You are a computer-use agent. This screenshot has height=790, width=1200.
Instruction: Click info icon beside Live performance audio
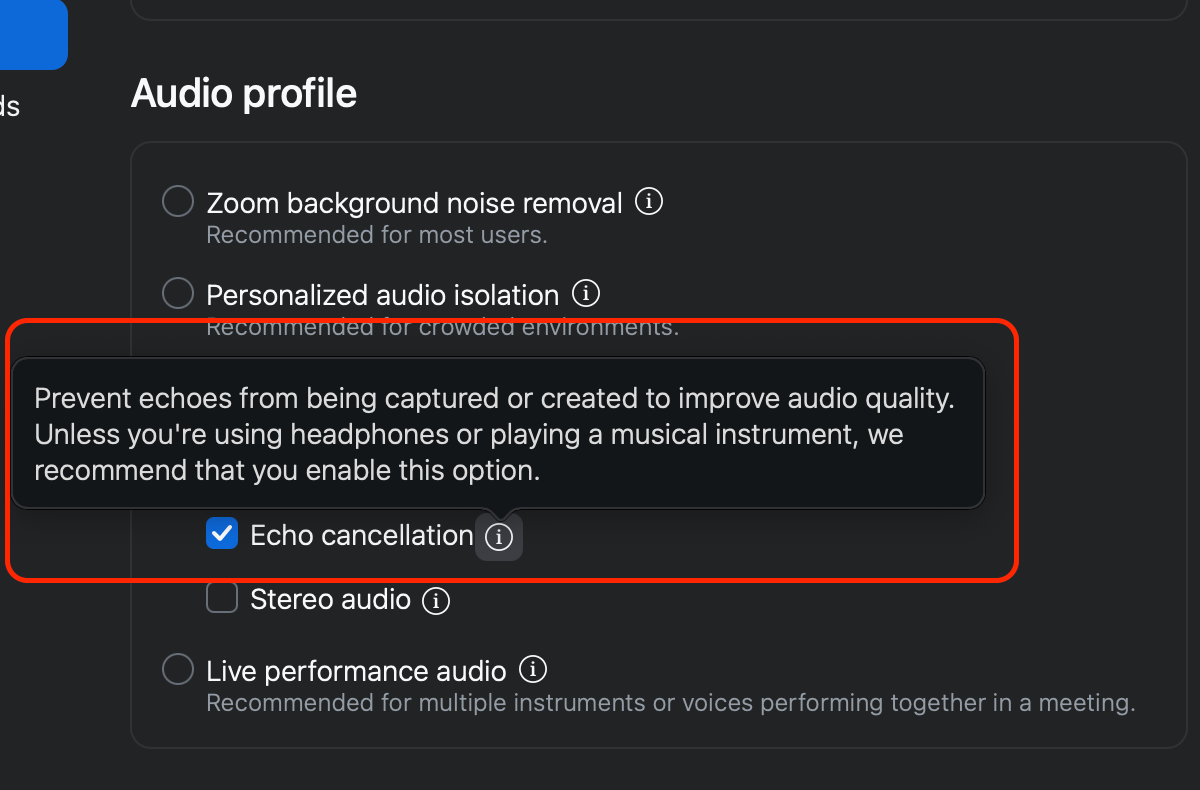(x=533, y=669)
